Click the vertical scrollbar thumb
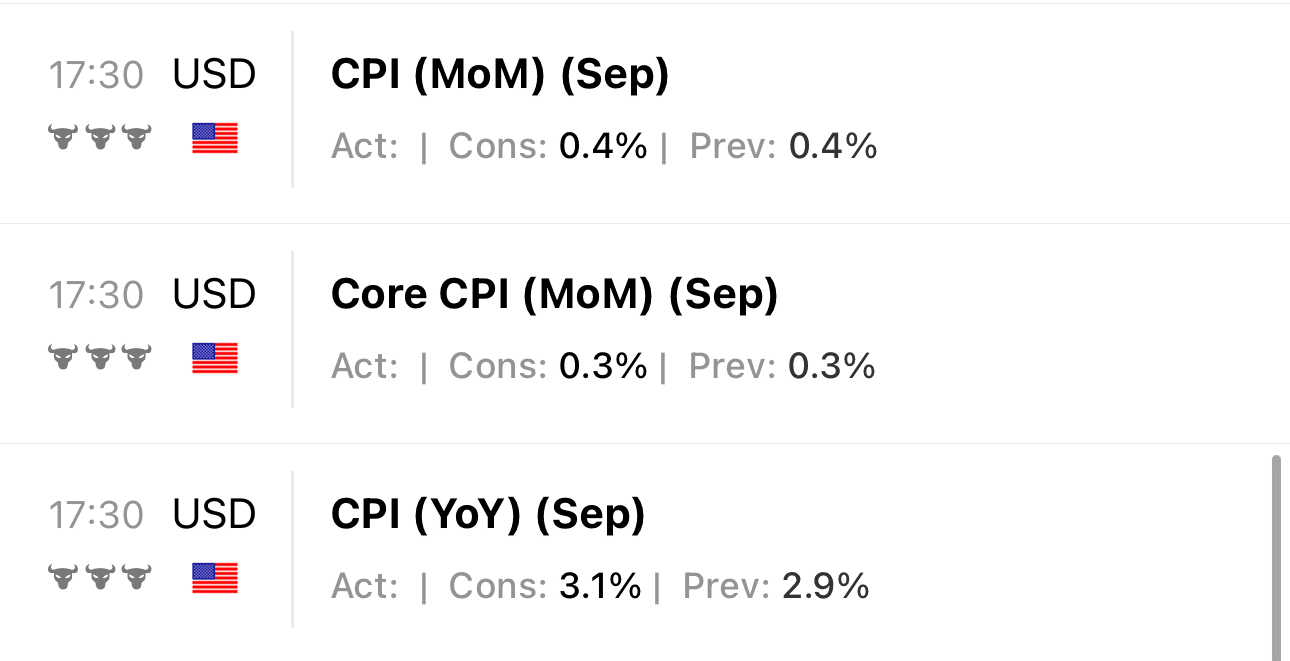Image resolution: width=1290 pixels, height=661 pixels. (x=1276, y=555)
